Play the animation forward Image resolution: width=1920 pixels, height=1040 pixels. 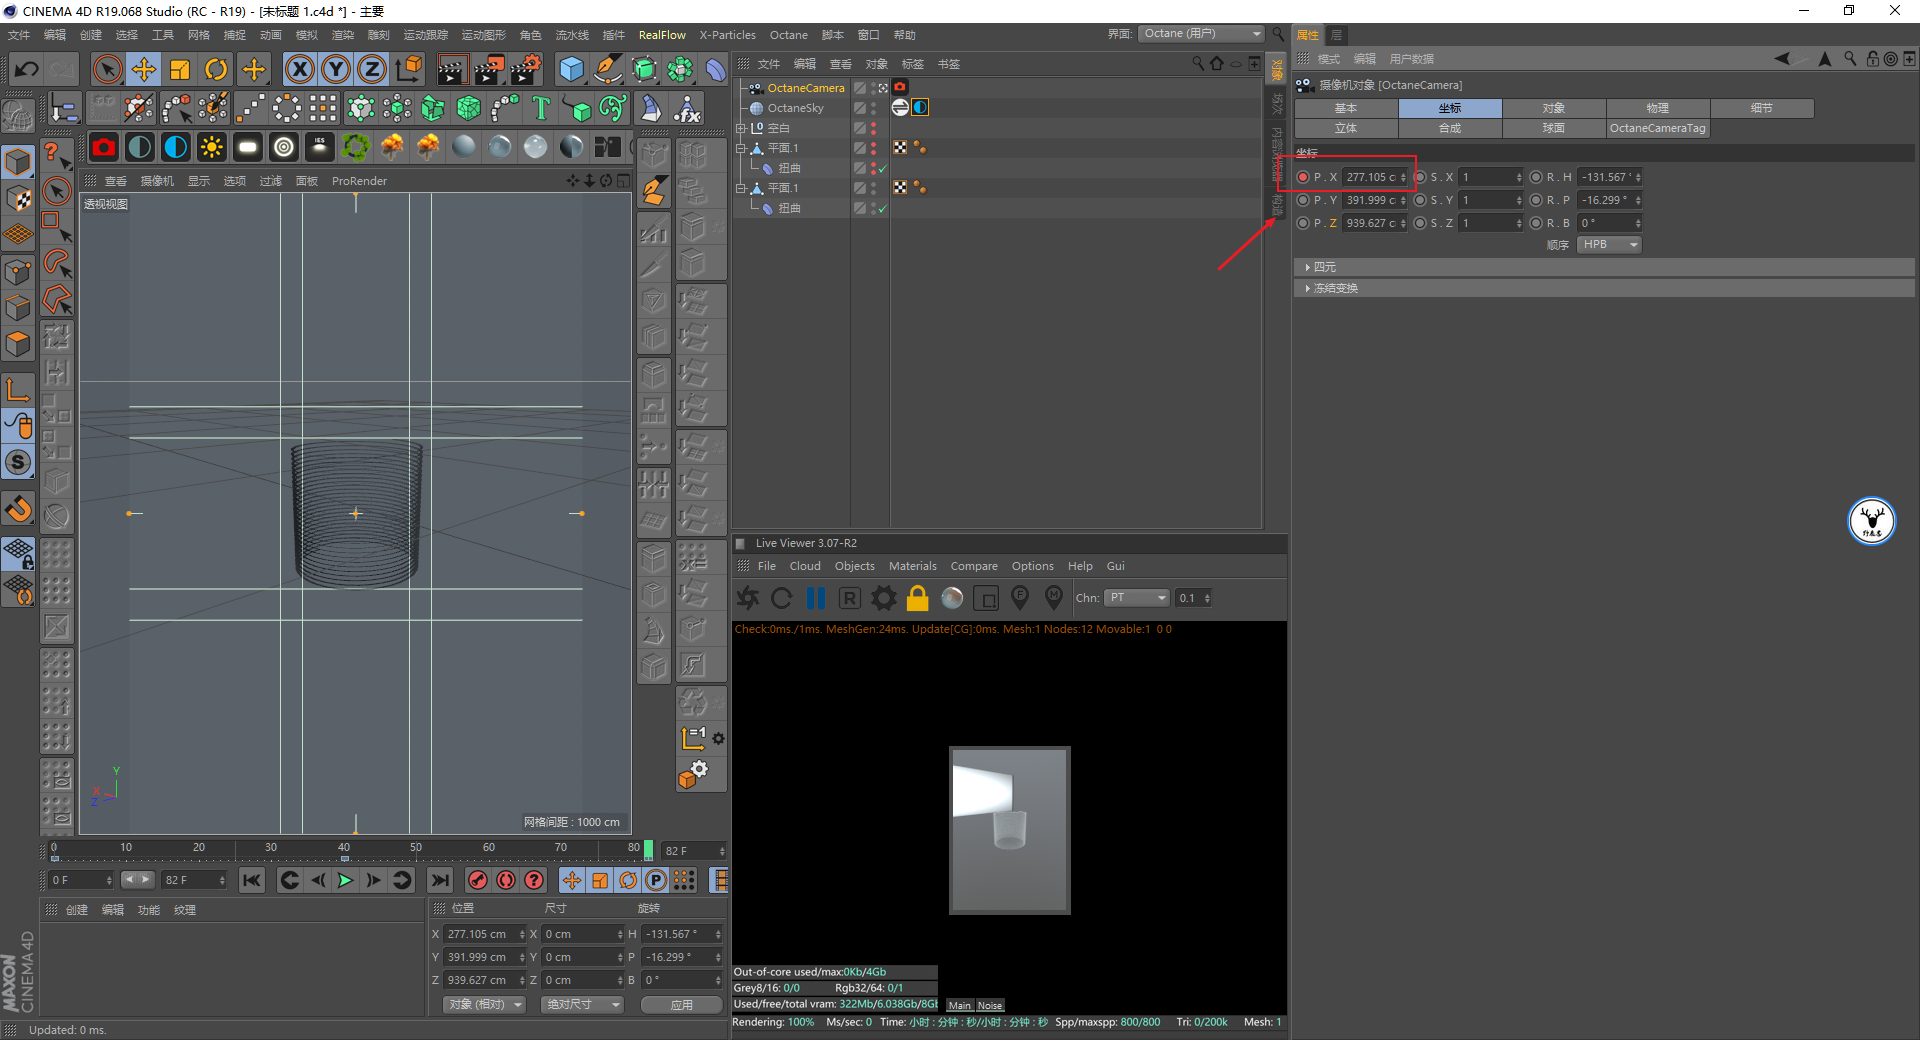[345, 880]
